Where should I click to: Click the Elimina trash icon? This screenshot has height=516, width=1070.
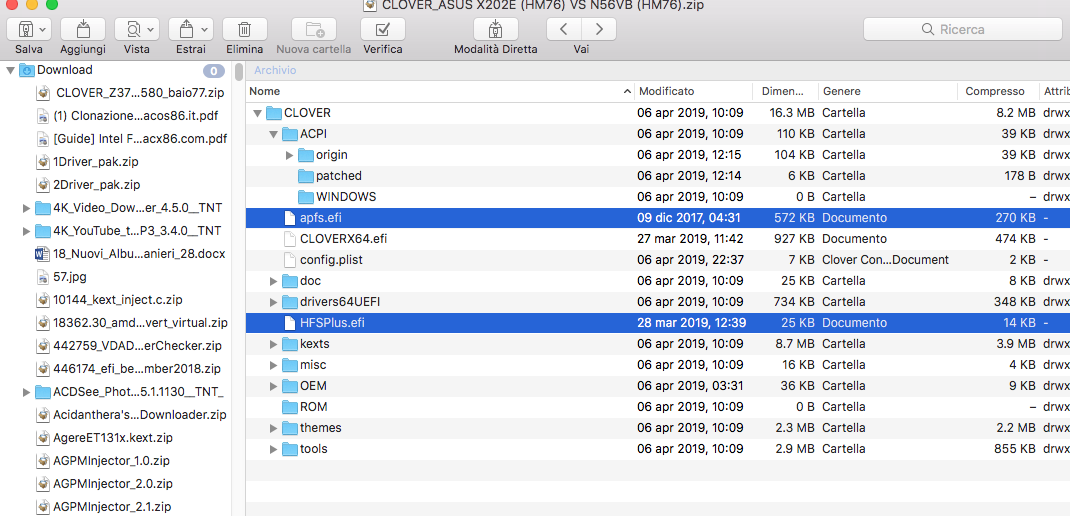[x=244, y=29]
